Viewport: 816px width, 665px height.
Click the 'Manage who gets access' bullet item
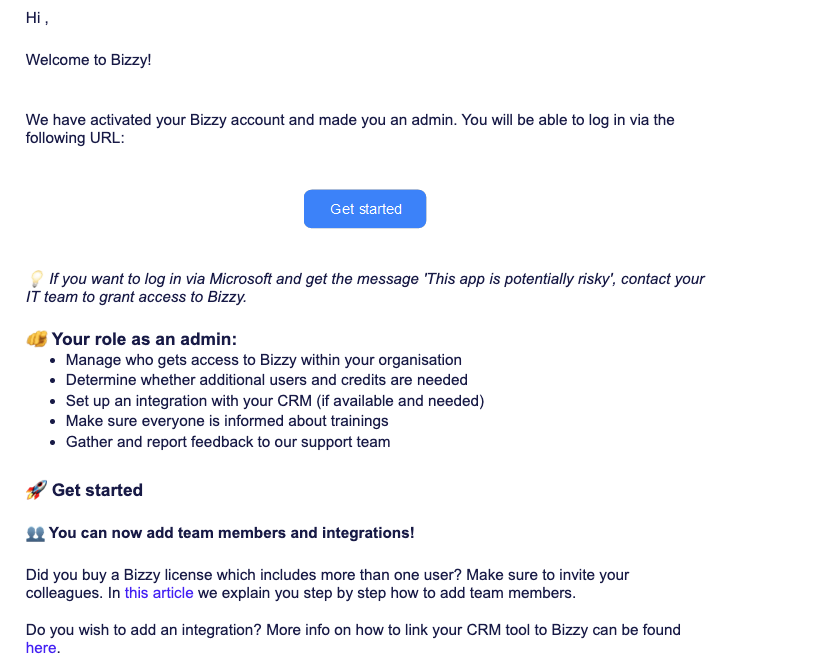point(263,360)
